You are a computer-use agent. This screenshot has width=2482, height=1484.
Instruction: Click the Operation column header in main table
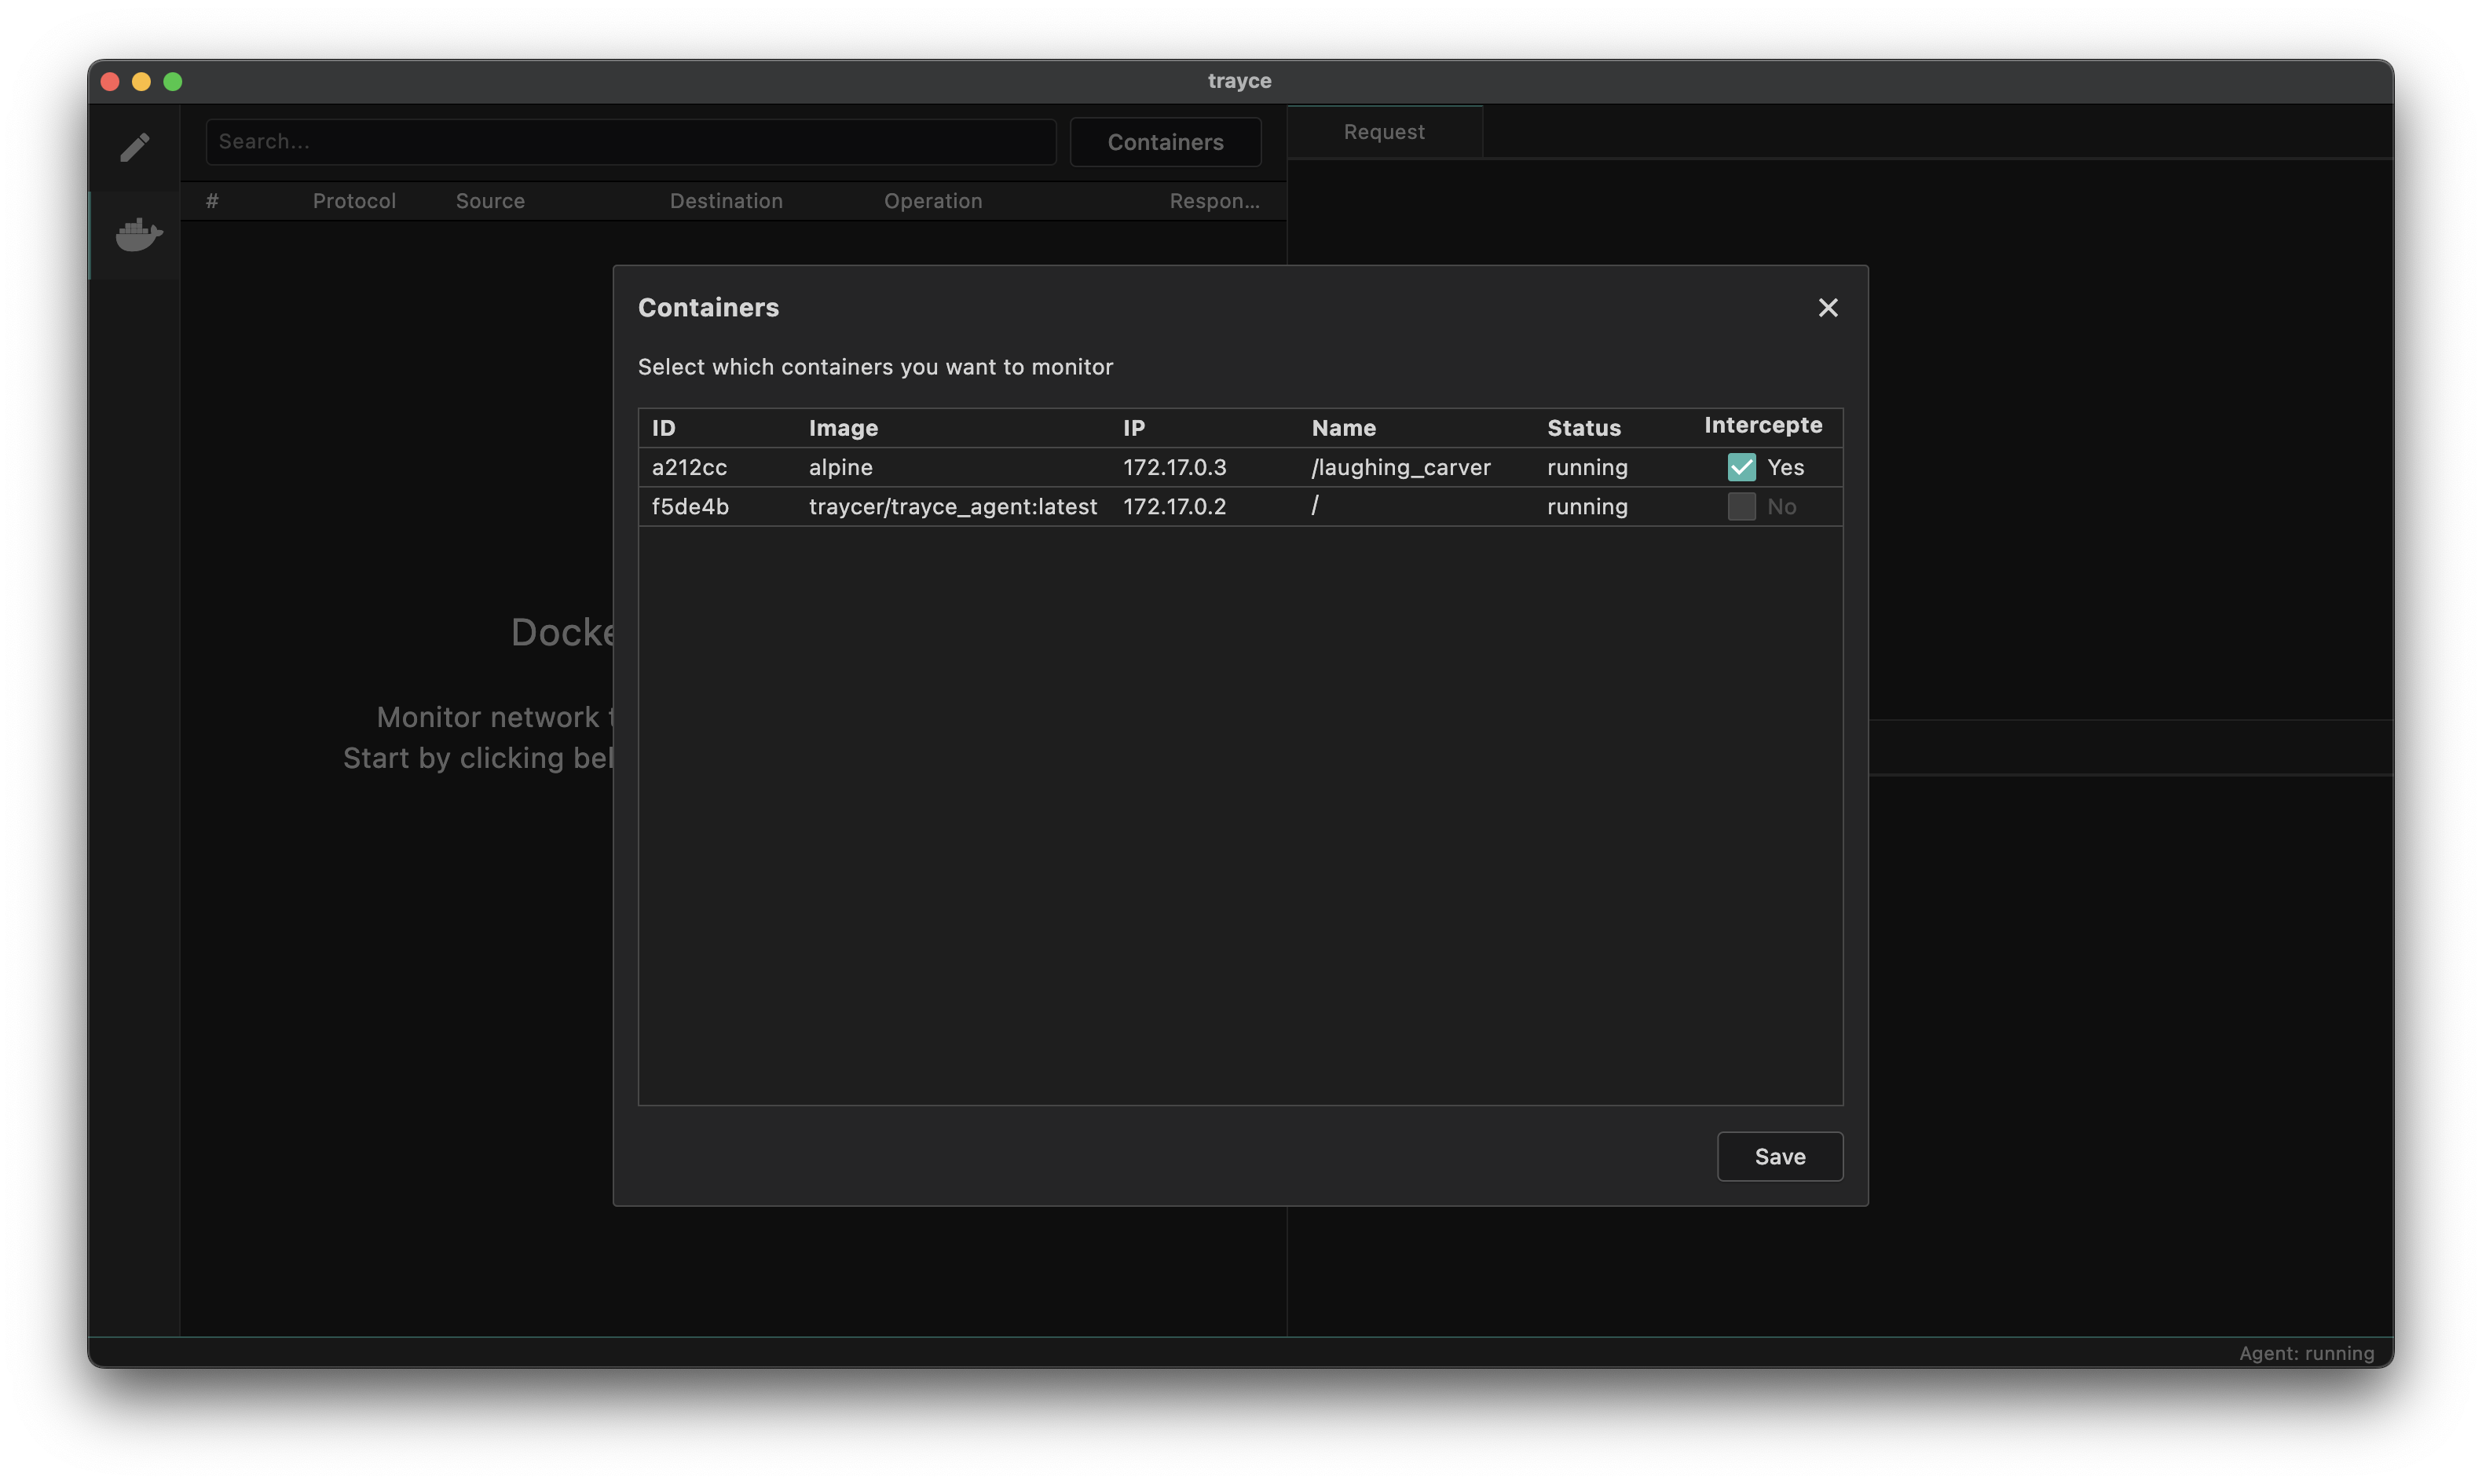(933, 201)
